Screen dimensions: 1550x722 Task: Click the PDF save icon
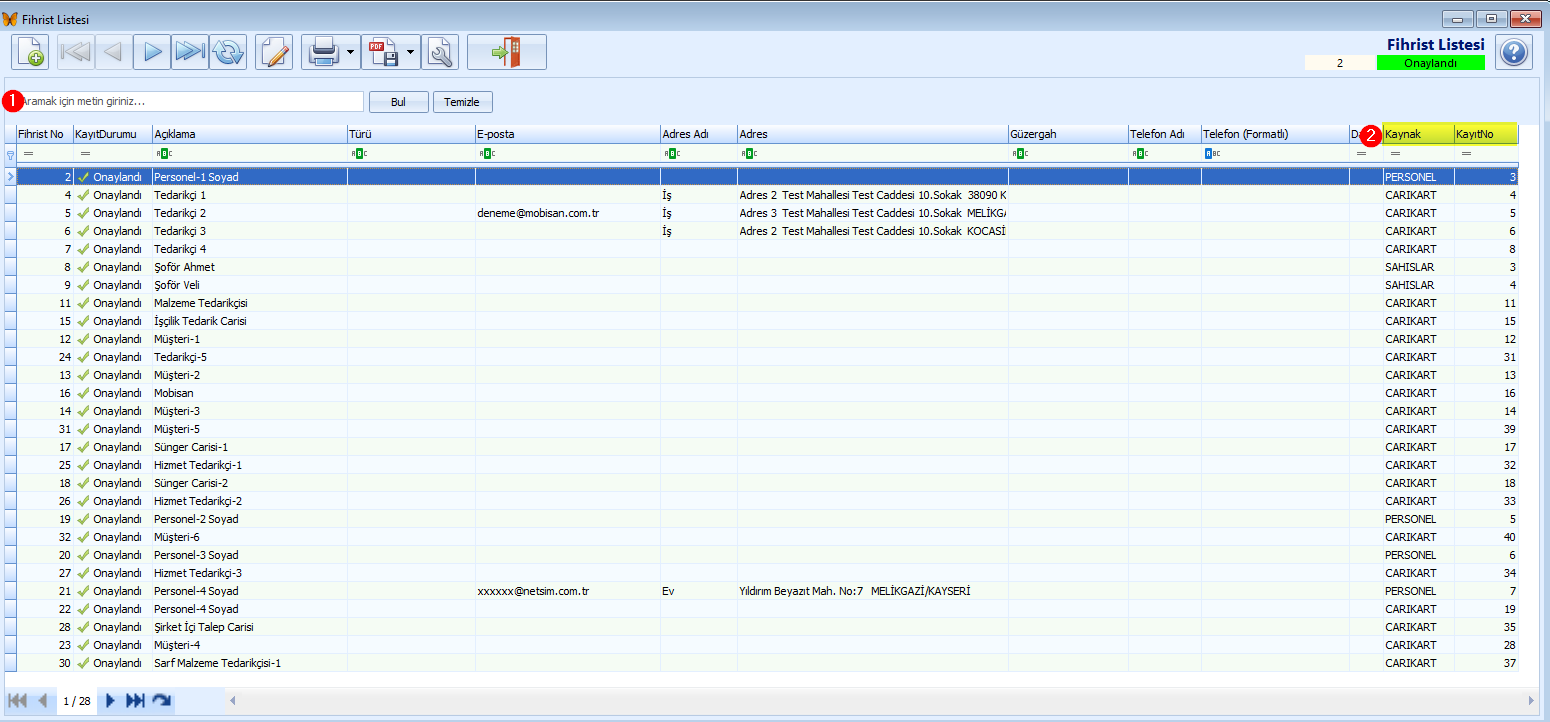tap(383, 52)
